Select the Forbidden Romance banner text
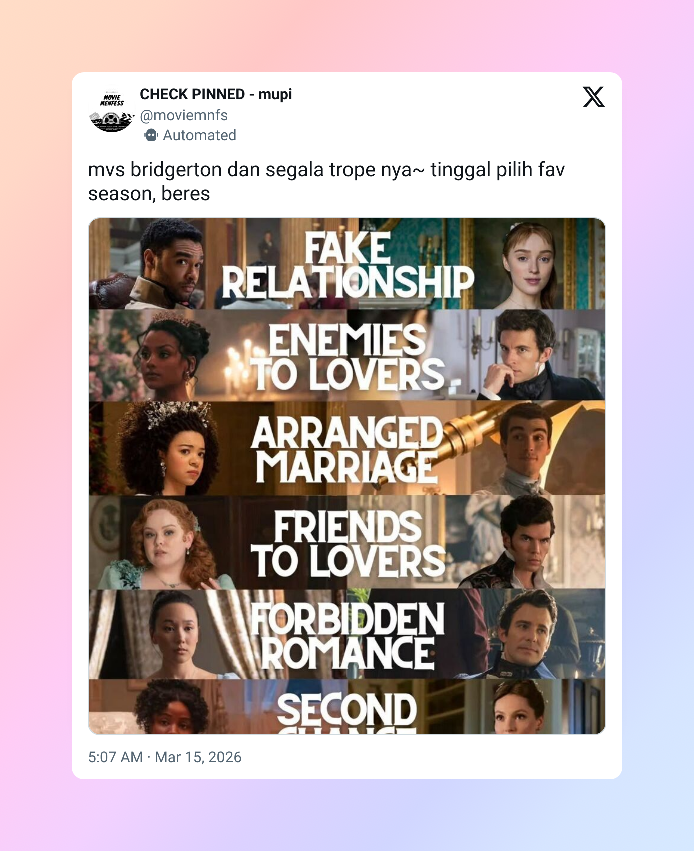Screen dimensions: 694x851 (x=347, y=636)
